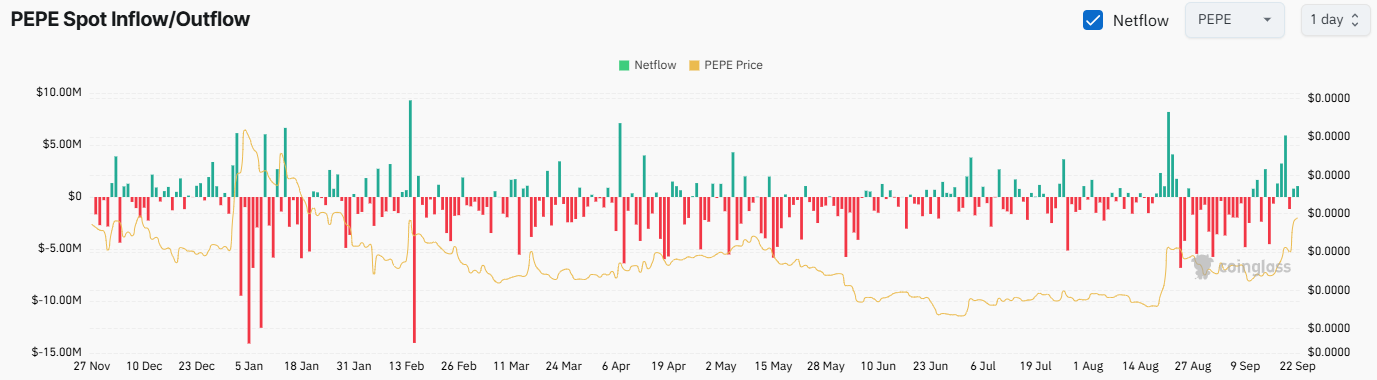Click the $-5.00M y-axis label
The height and width of the screenshot is (380, 1377).
click(60, 248)
